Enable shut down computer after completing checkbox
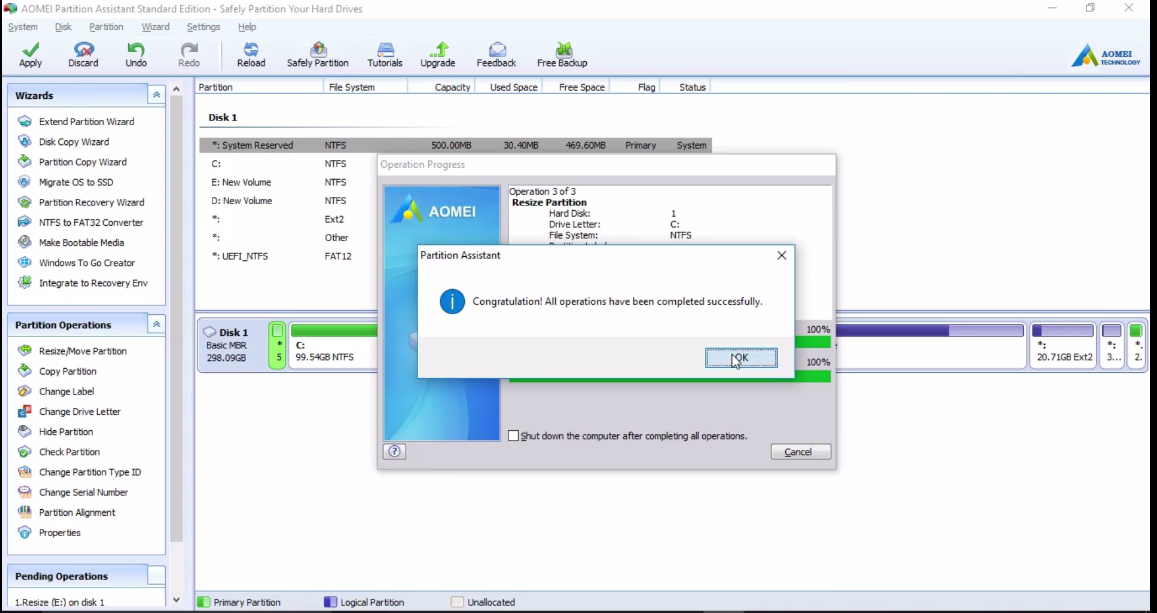1157x613 pixels. pyautogui.click(x=514, y=436)
